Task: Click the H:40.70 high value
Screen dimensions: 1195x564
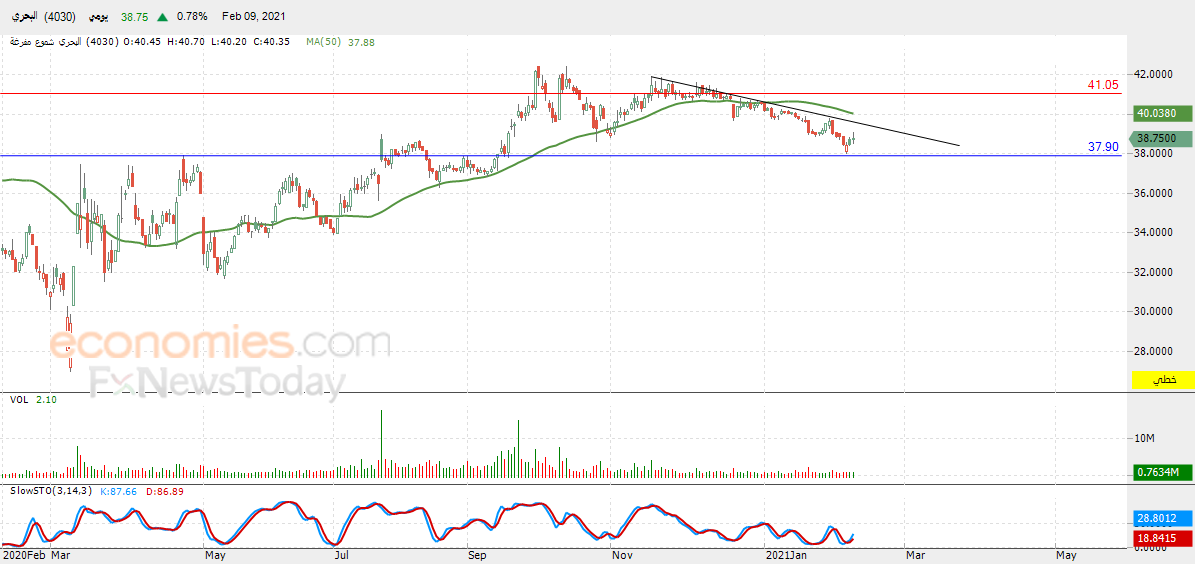Action: (185, 42)
